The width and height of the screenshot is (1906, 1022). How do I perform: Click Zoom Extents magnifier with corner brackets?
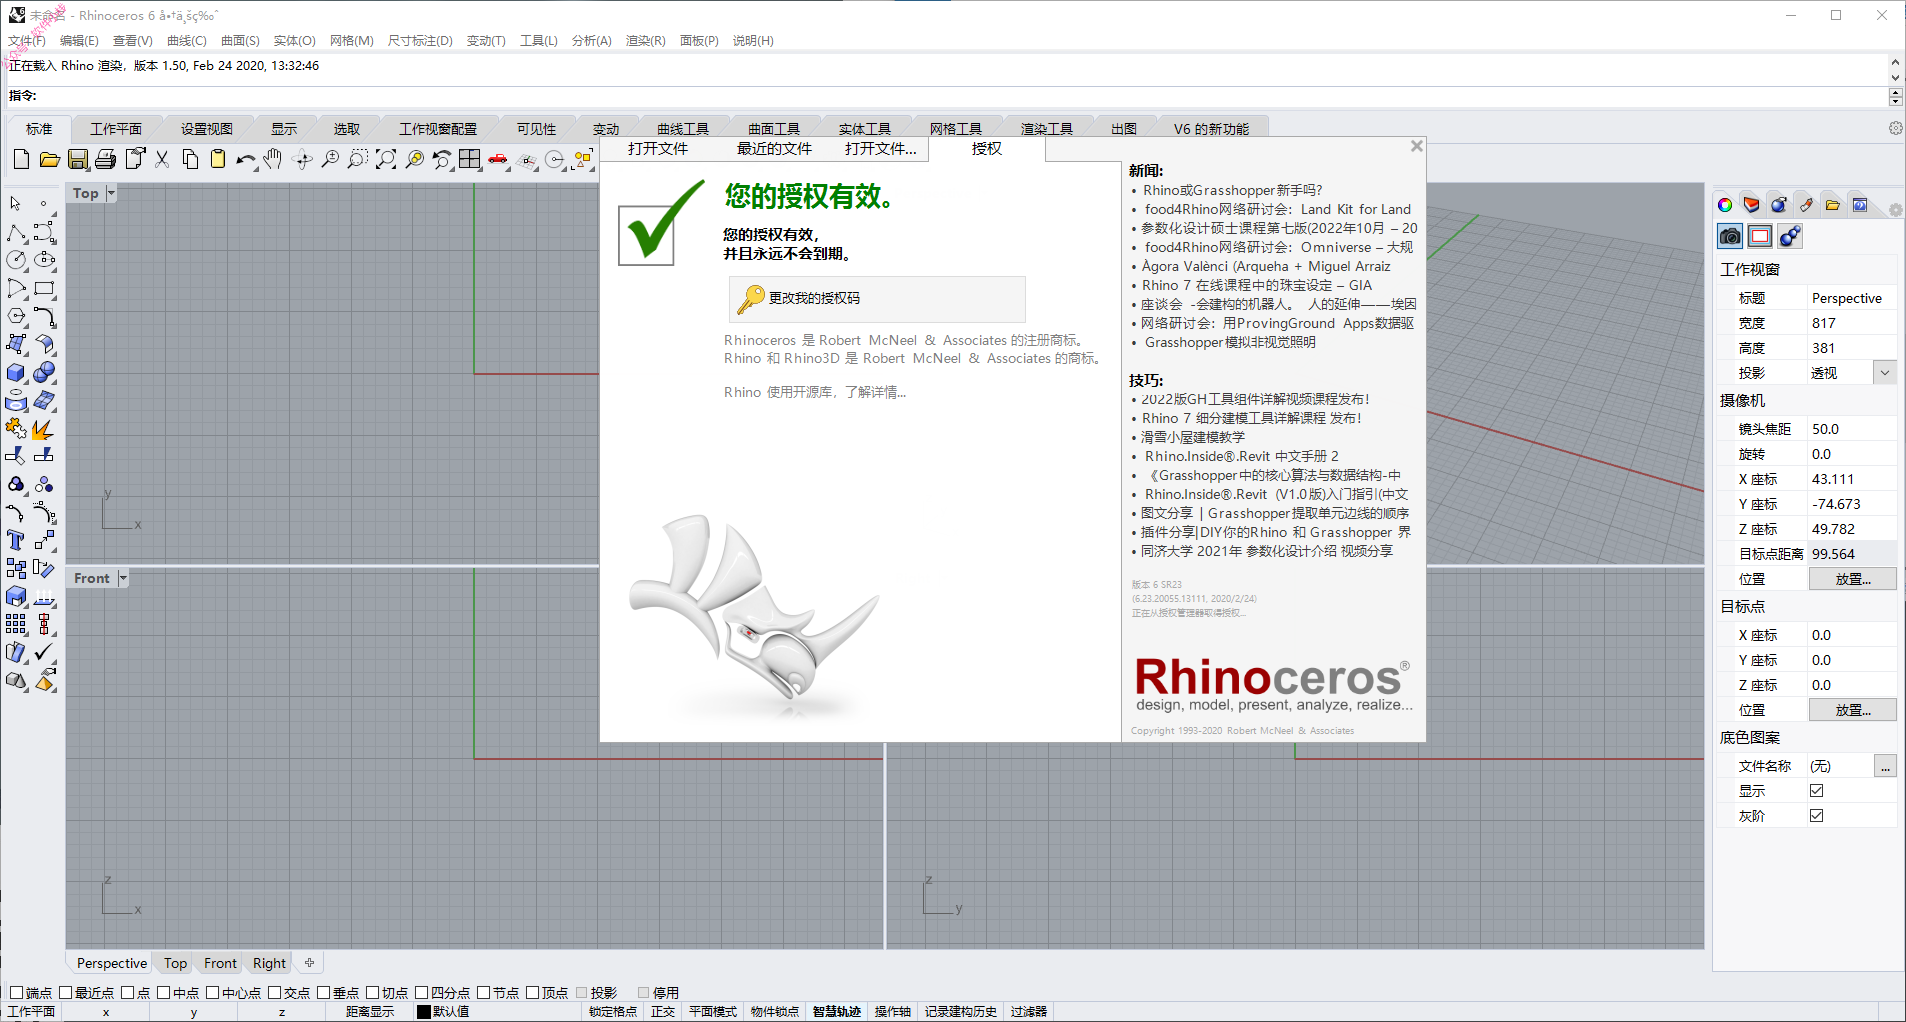[x=386, y=159]
